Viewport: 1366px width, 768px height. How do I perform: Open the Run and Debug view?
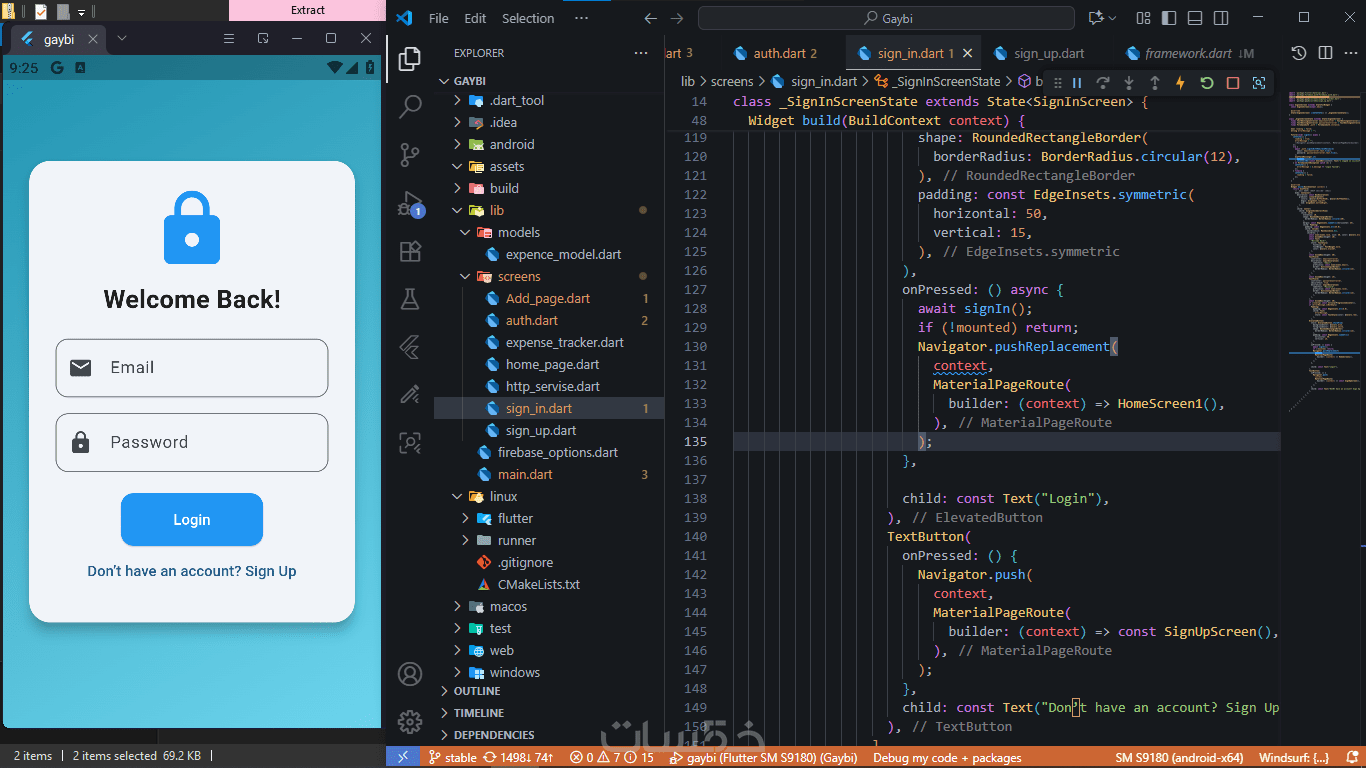tap(410, 203)
